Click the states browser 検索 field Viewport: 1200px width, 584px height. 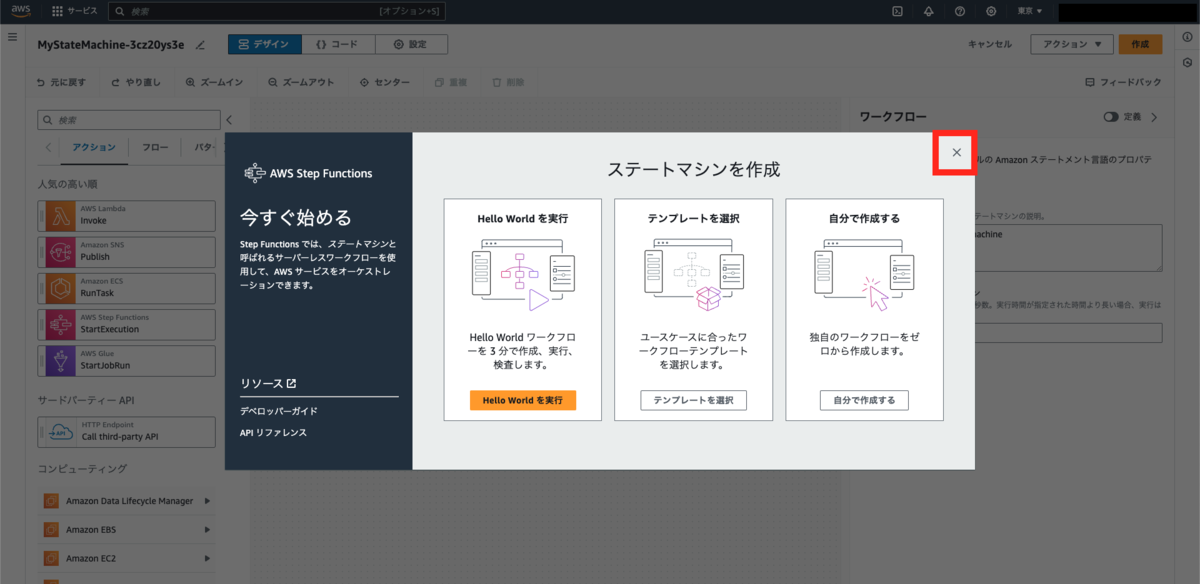pos(129,120)
